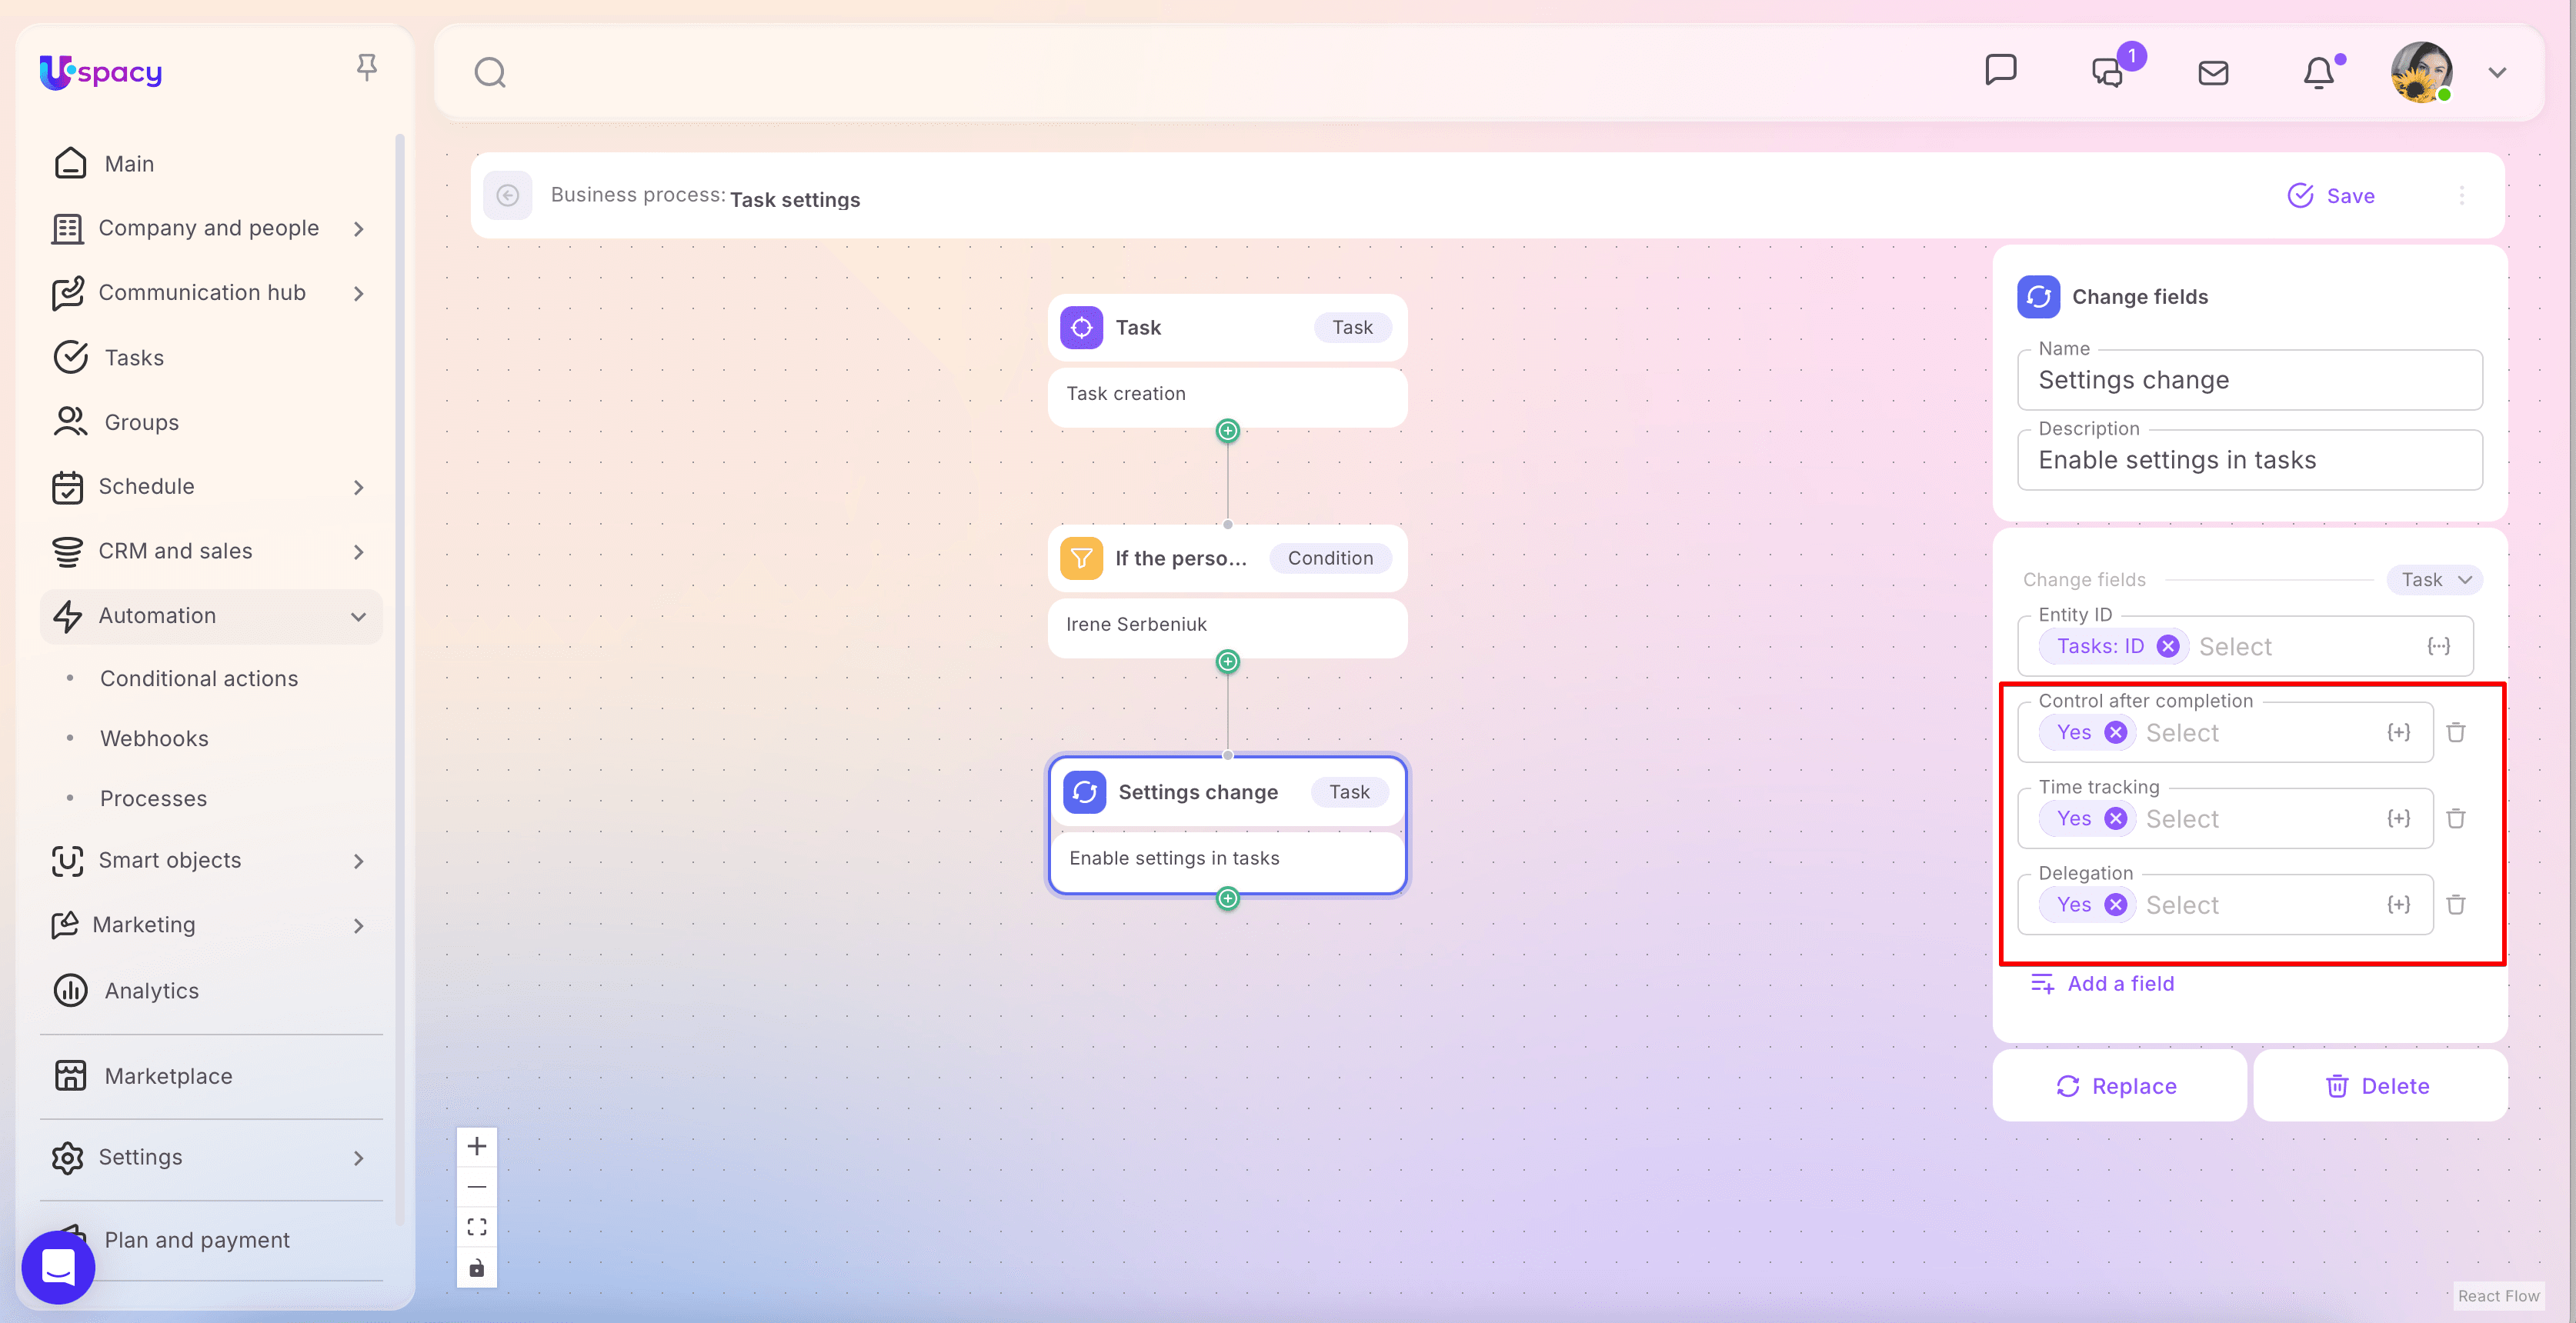Viewport: 2576px width, 1323px height.
Task: Go to Webhooks in the sidebar
Action: coord(154,738)
